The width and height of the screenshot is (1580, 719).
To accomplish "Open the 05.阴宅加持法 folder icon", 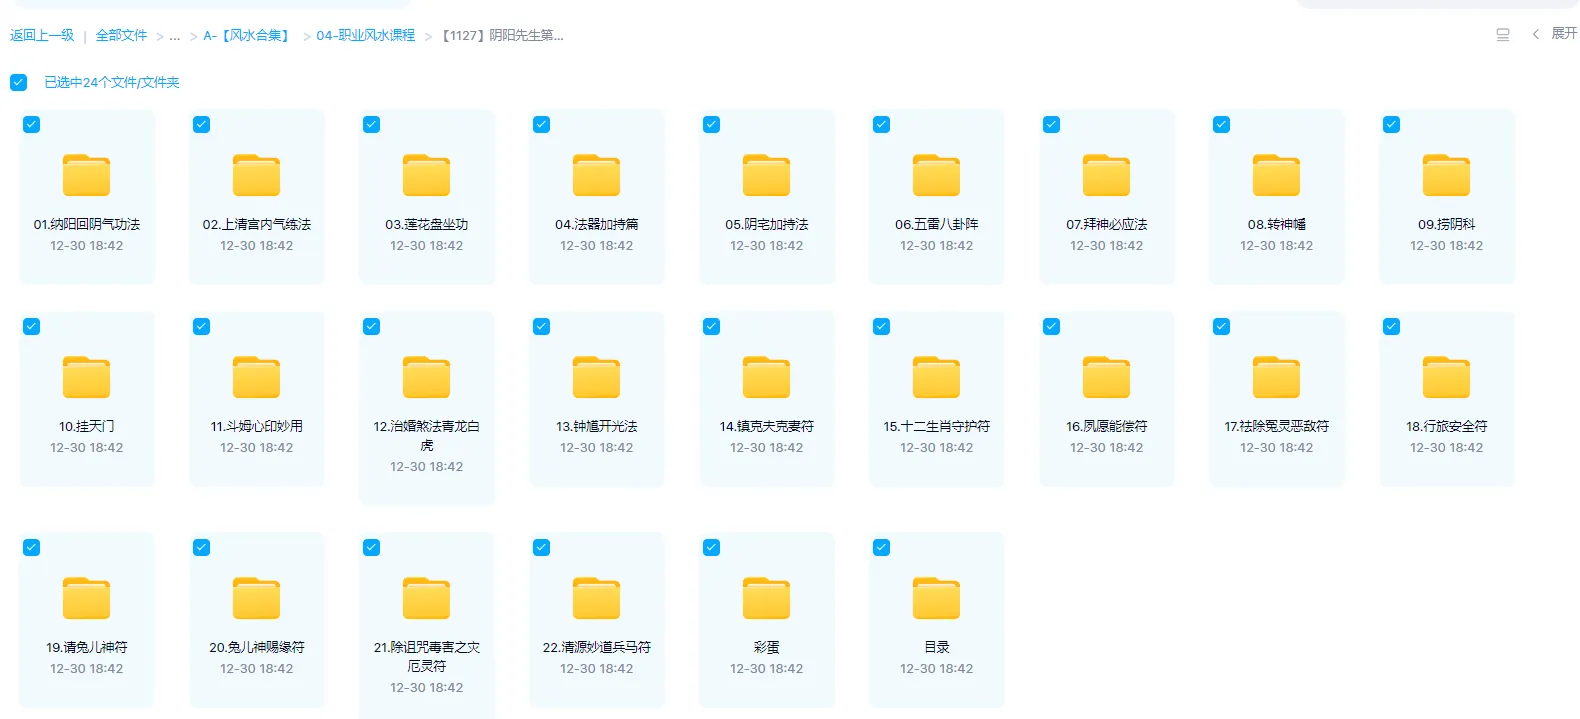I will [x=766, y=176].
